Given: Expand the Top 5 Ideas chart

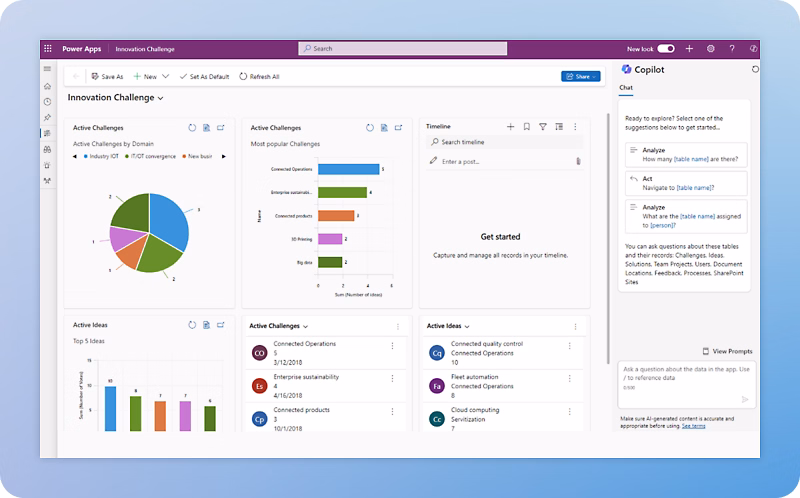Looking at the screenshot, I should 221,325.
